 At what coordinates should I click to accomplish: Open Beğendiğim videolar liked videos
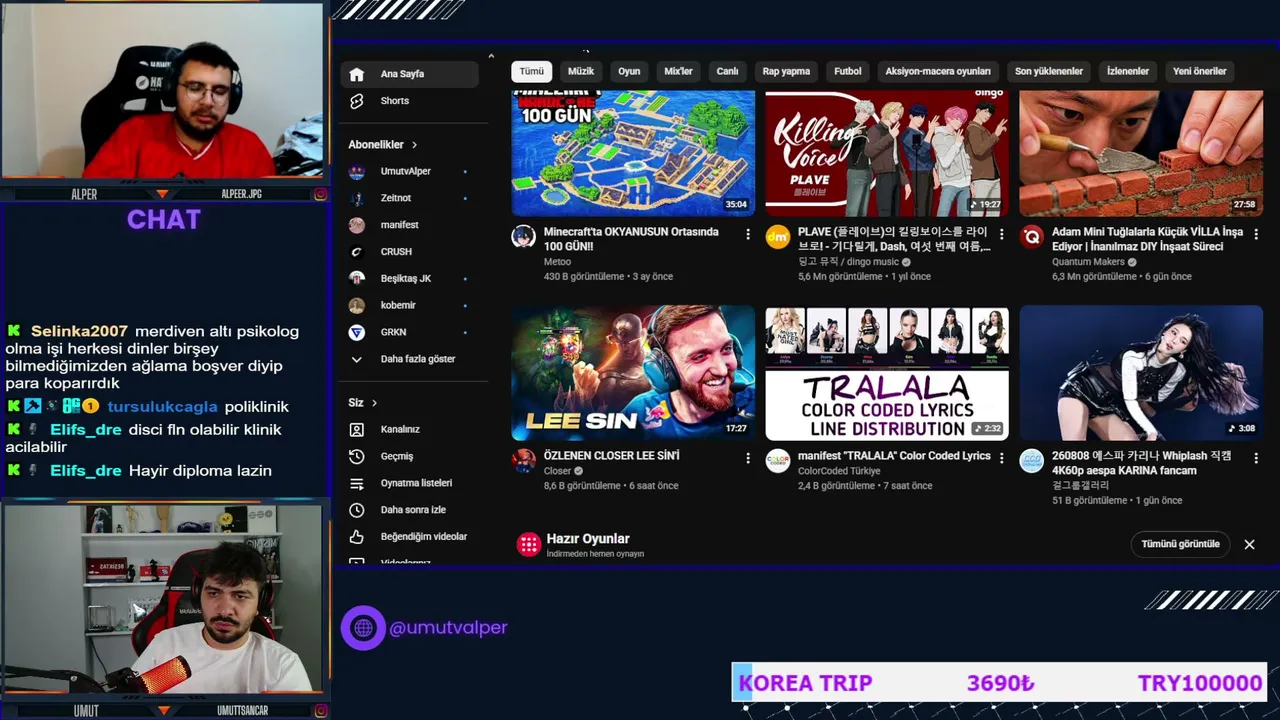coord(410,537)
